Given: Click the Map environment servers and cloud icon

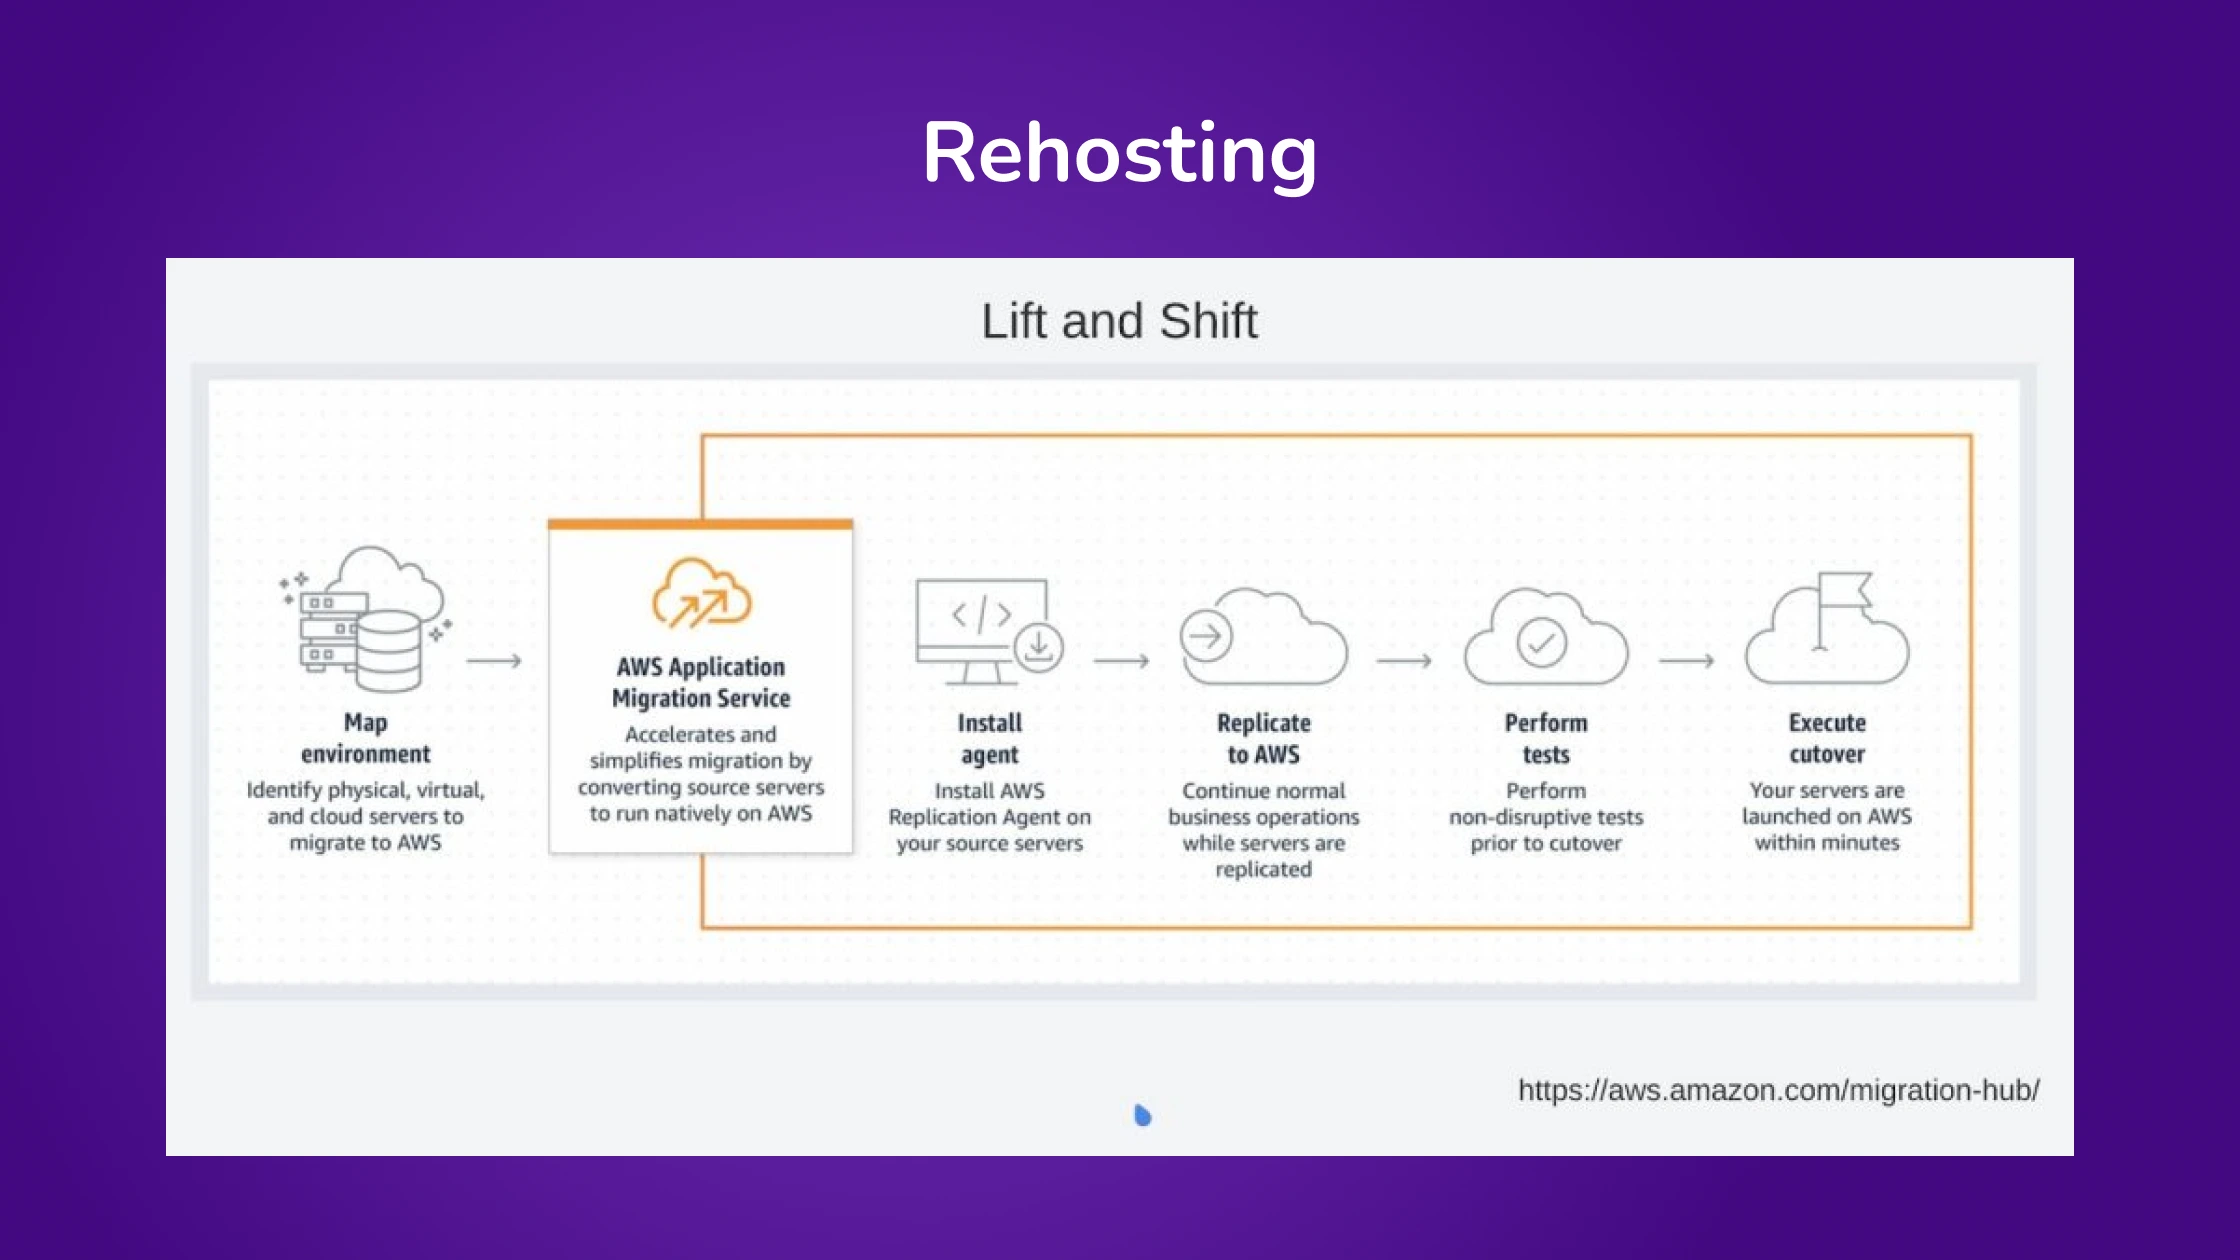Looking at the screenshot, I should pos(366,619).
